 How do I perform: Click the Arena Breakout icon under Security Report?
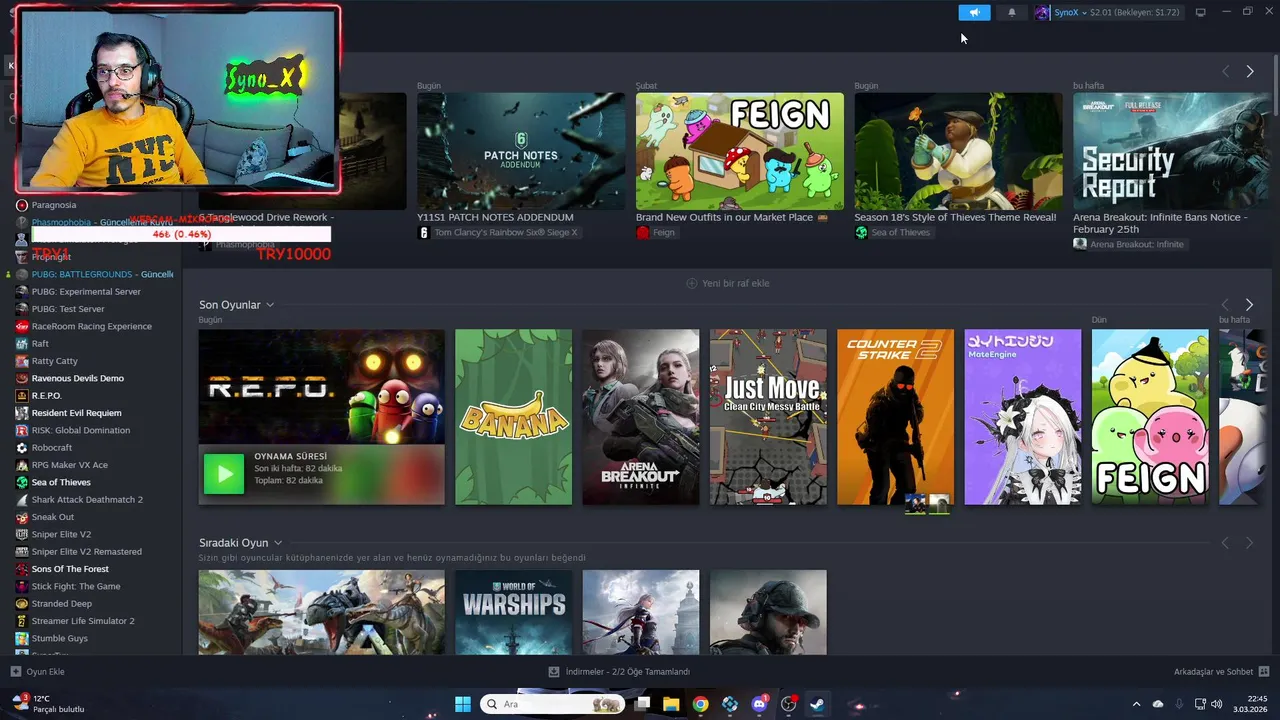click(1080, 244)
